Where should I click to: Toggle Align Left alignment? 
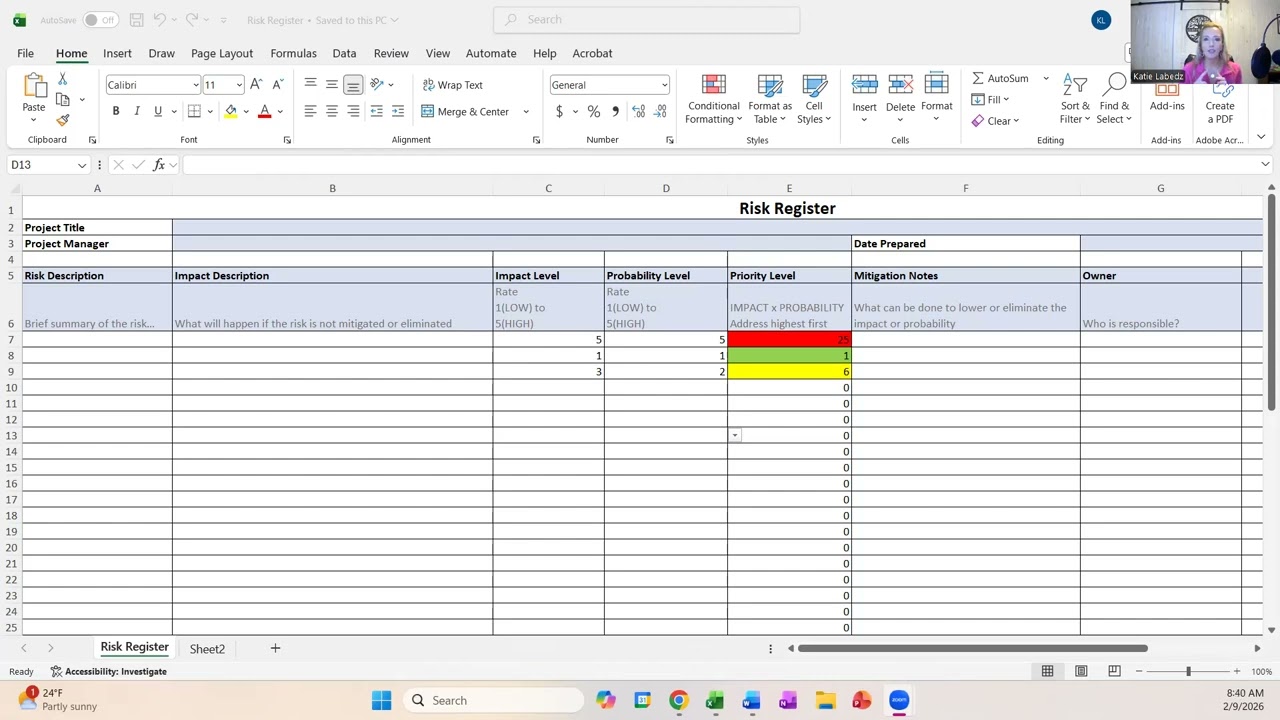pos(310,111)
